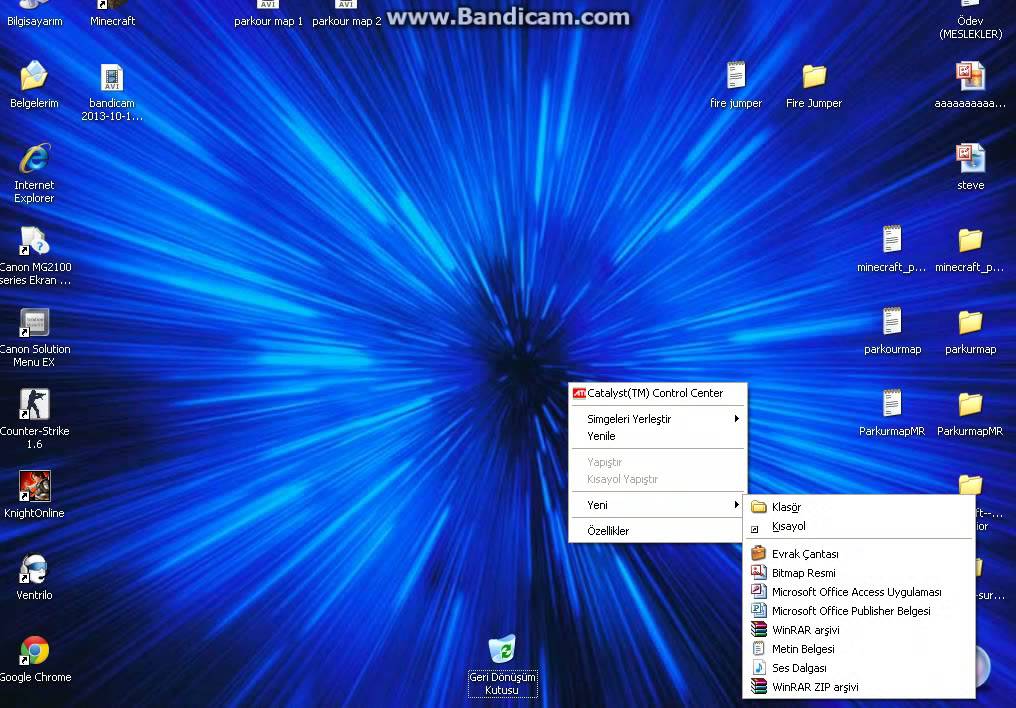The image size is (1016, 708).
Task: Select the steve presentation file icon
Action: pyautogui.click(x=970, y=158)
